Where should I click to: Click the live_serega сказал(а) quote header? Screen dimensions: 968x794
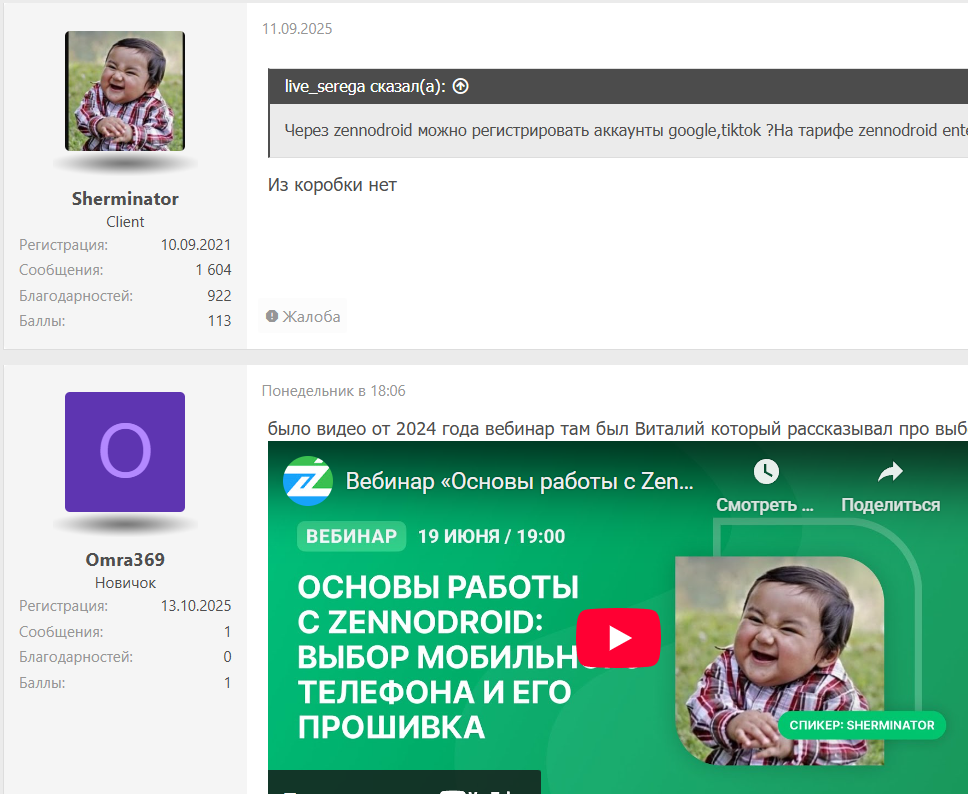pos(365,87)
